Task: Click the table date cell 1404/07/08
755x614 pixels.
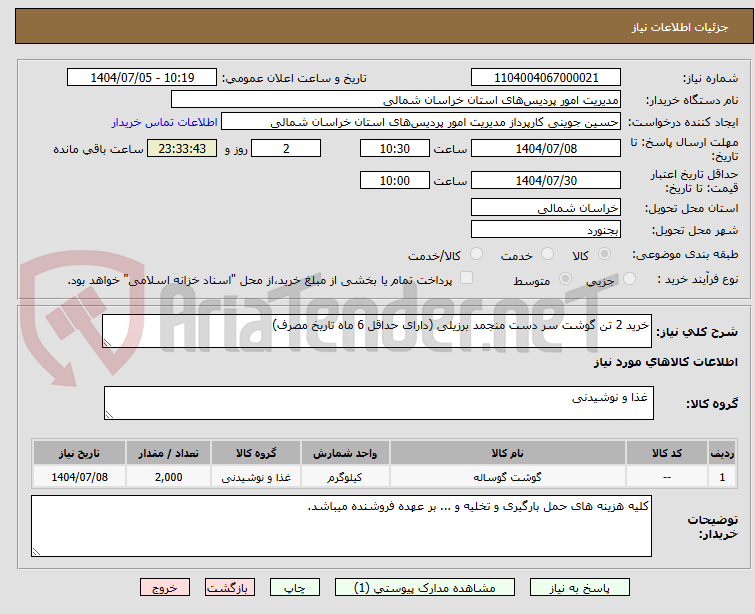Action: point(80,477)
